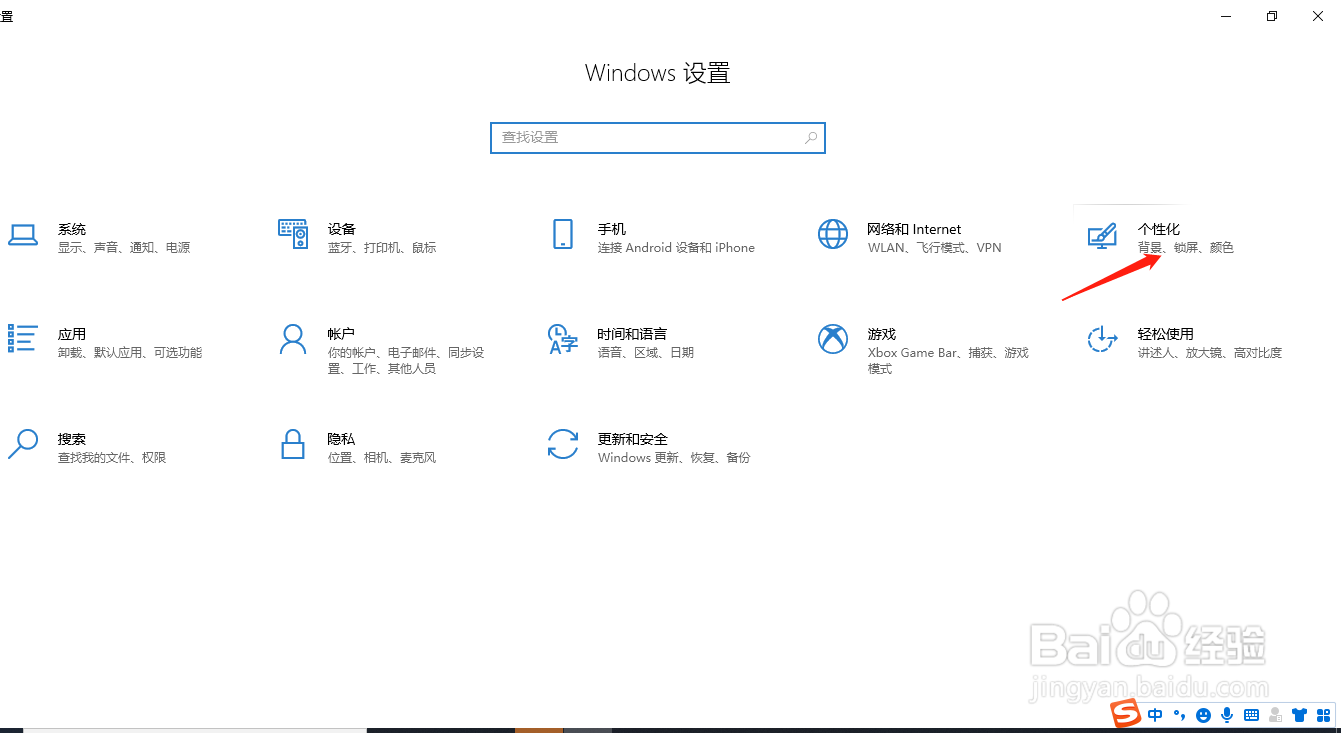Activate Sogou voice input microphone icon

[1227, 715]
